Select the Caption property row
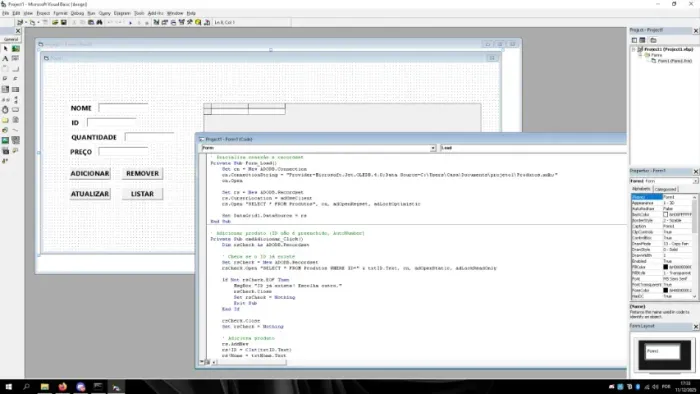This screenshot has width=700, height=394. click(662, 226)
